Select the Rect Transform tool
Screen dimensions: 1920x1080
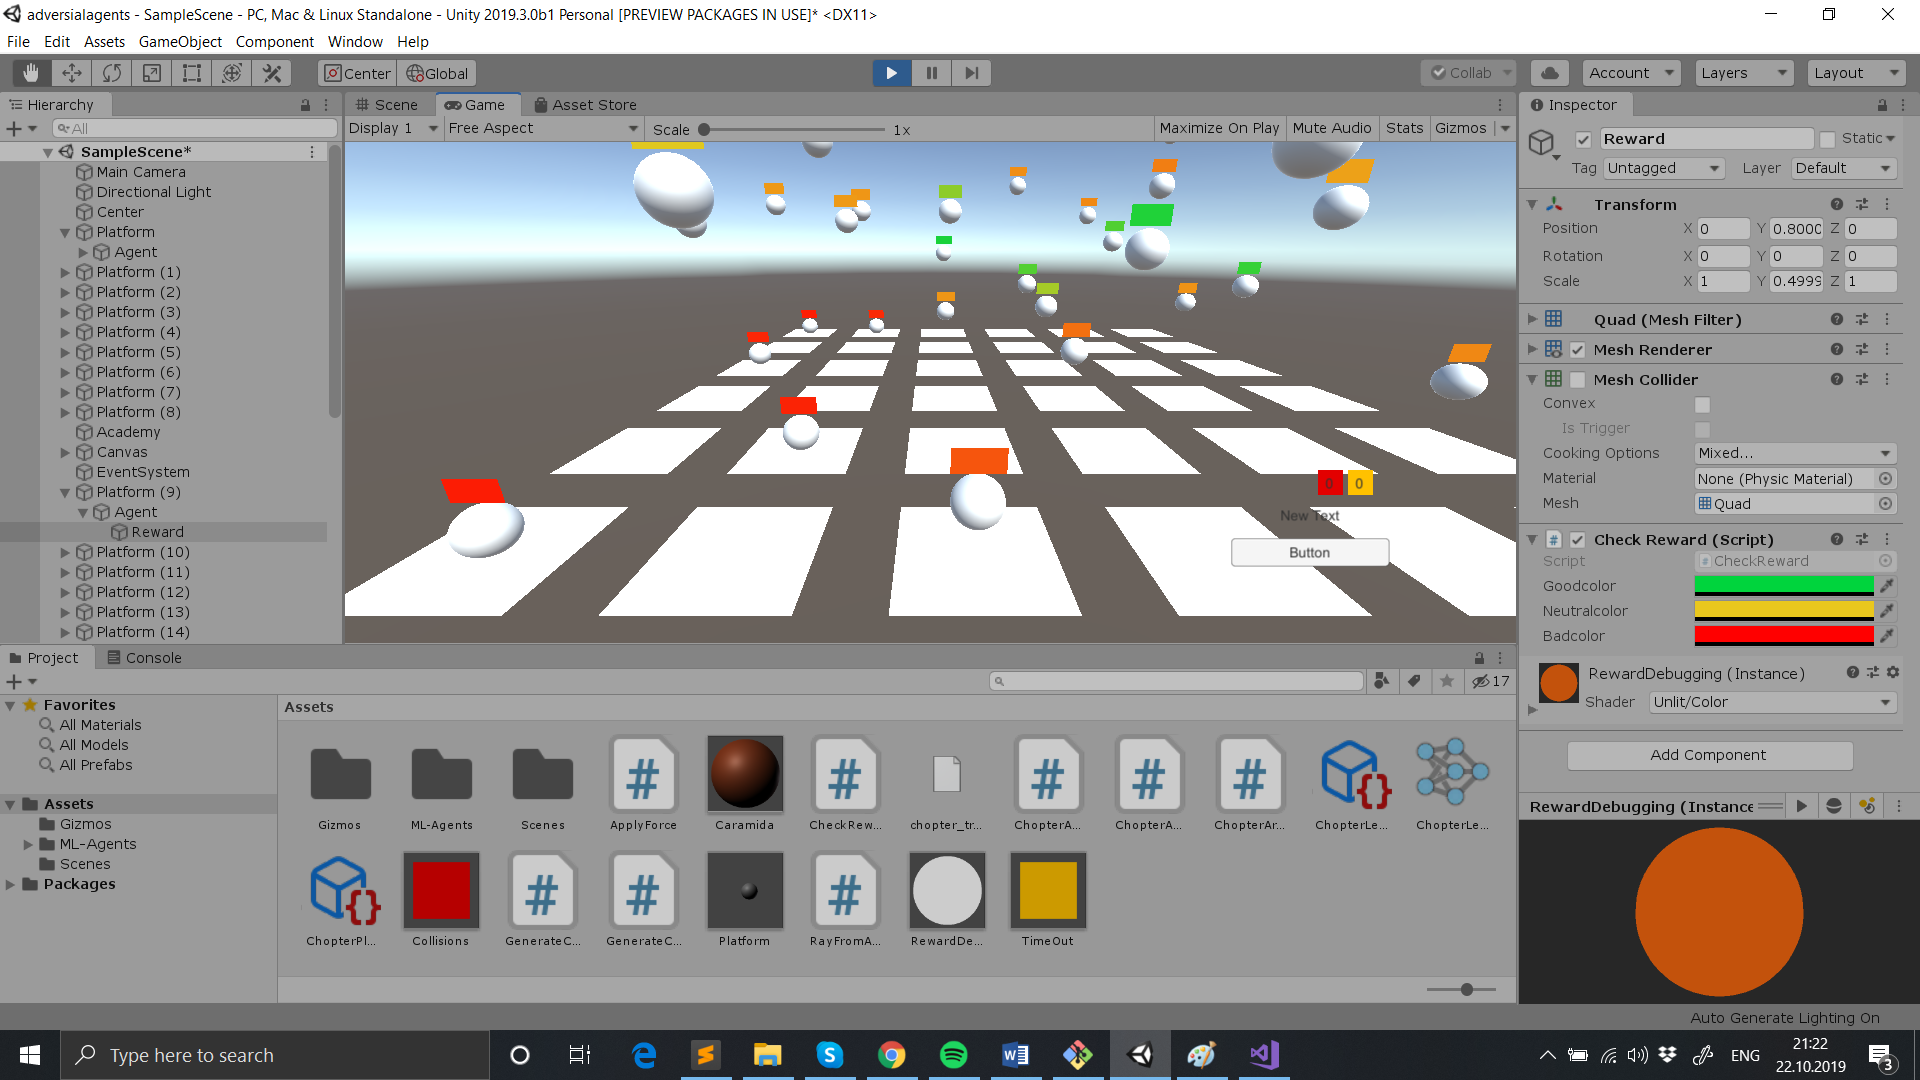tap(191, 73)
